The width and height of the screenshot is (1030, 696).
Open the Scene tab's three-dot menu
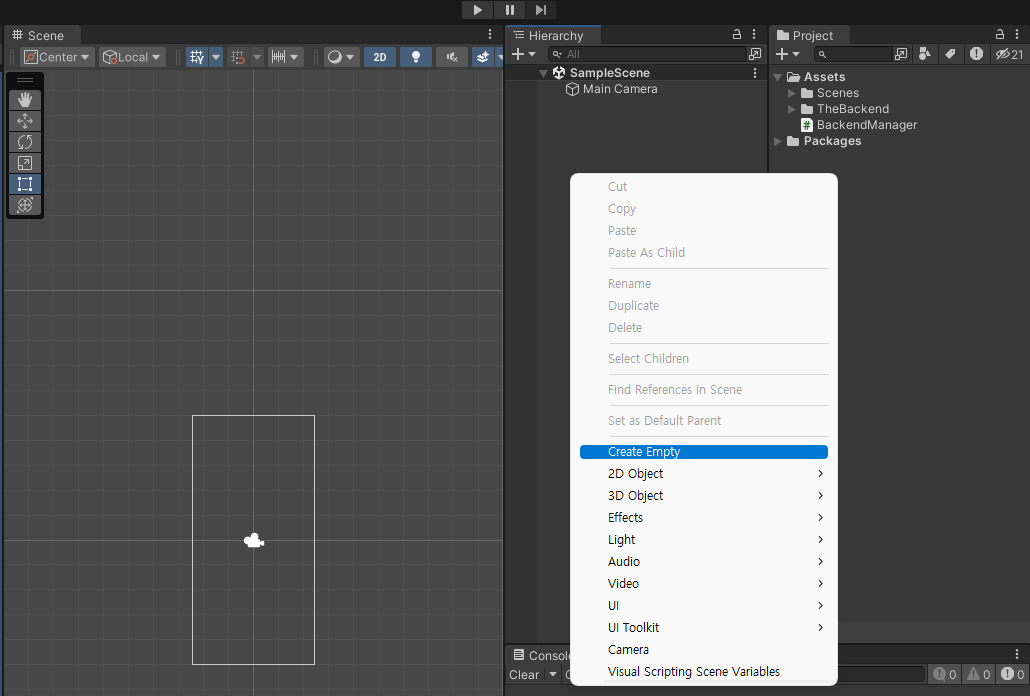click(x=490, y=34)
